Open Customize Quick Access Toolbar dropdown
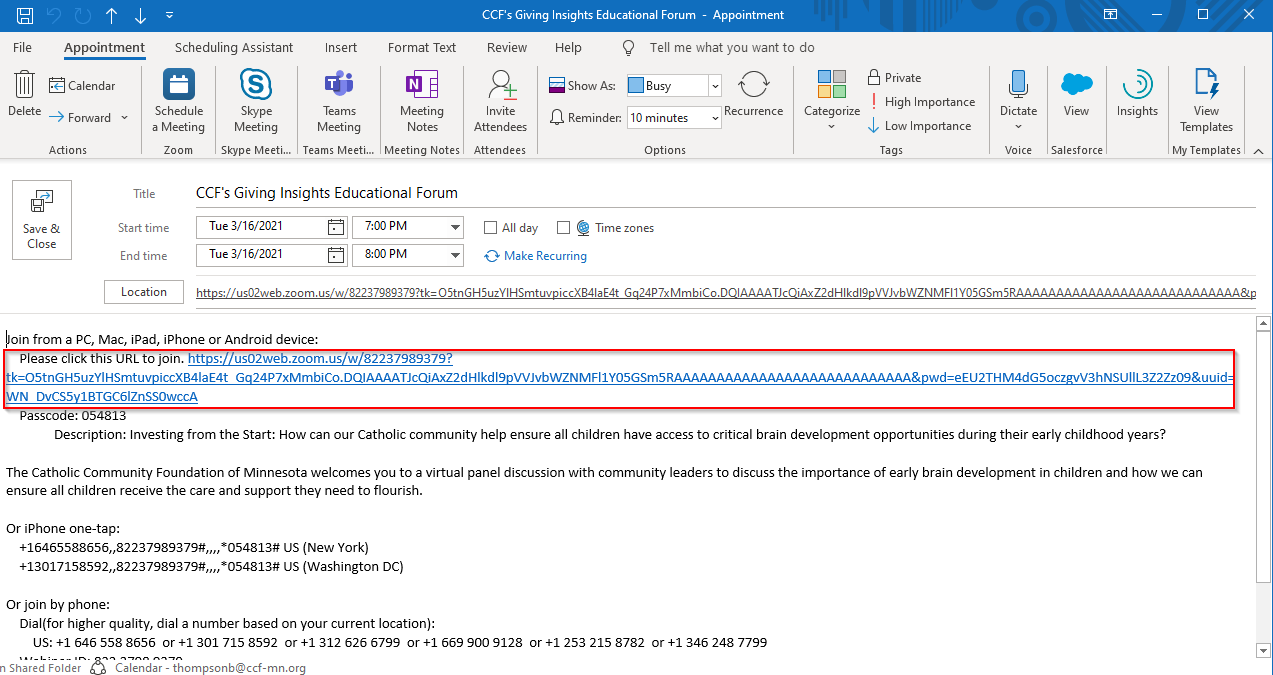 169,15
